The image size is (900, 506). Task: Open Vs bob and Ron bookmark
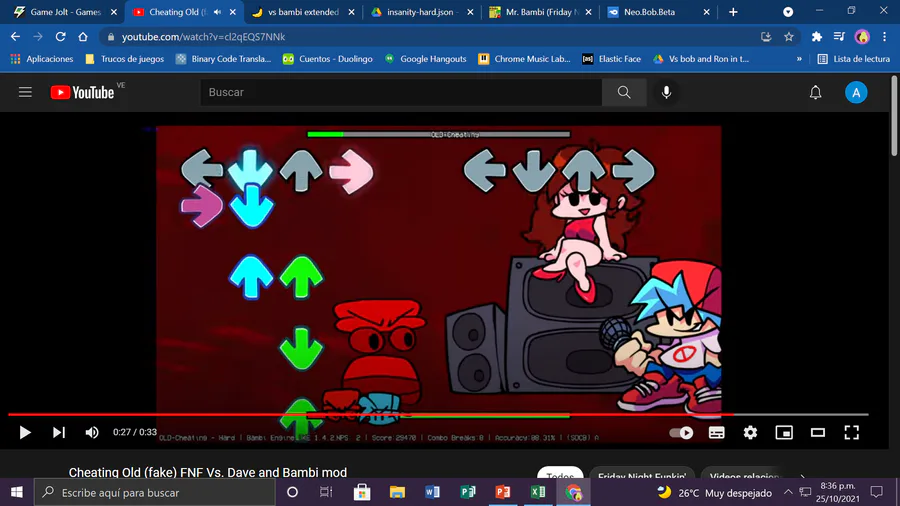coord(701,59)
